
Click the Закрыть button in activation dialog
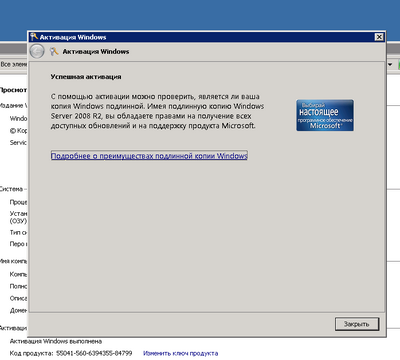[357, 324]
